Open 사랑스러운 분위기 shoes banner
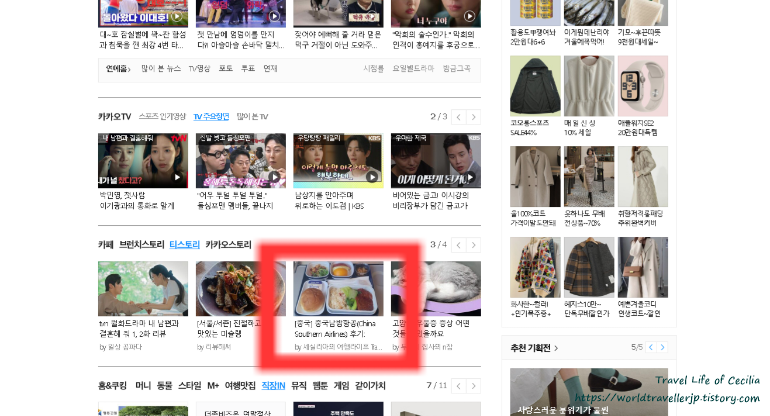Viewport: 770px width, 416px height. pyautogui.click(x=589, y=392)
